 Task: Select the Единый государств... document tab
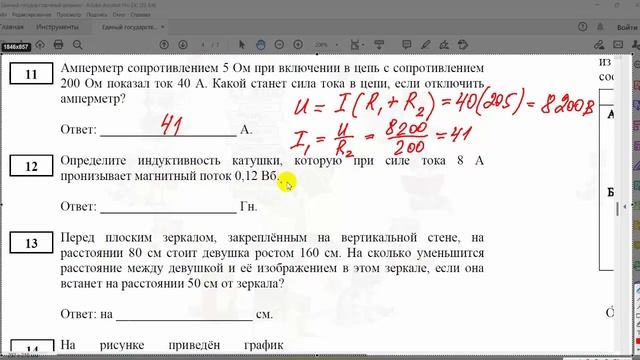tap(129, 27)
